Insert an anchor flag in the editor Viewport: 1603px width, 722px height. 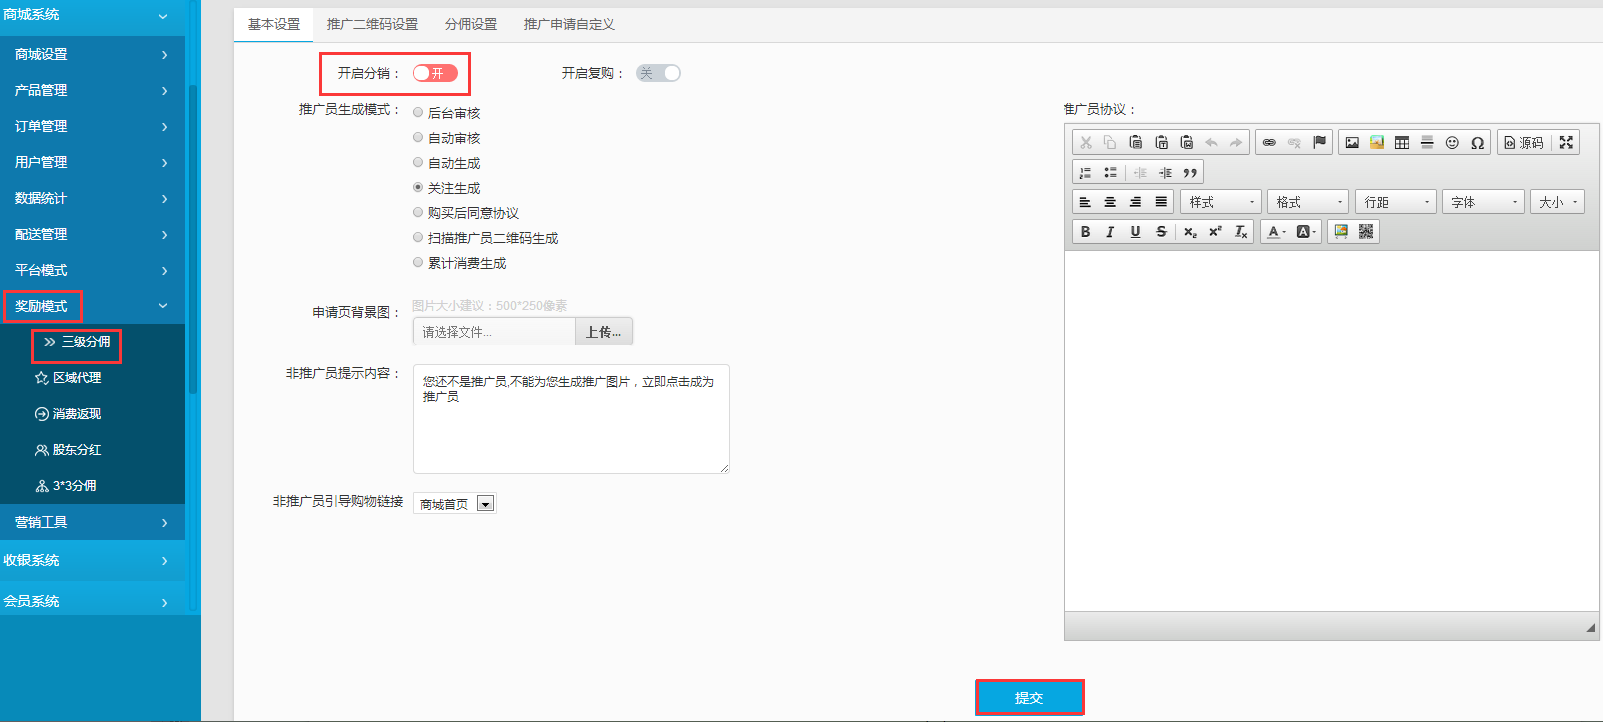pos(1319,143)
